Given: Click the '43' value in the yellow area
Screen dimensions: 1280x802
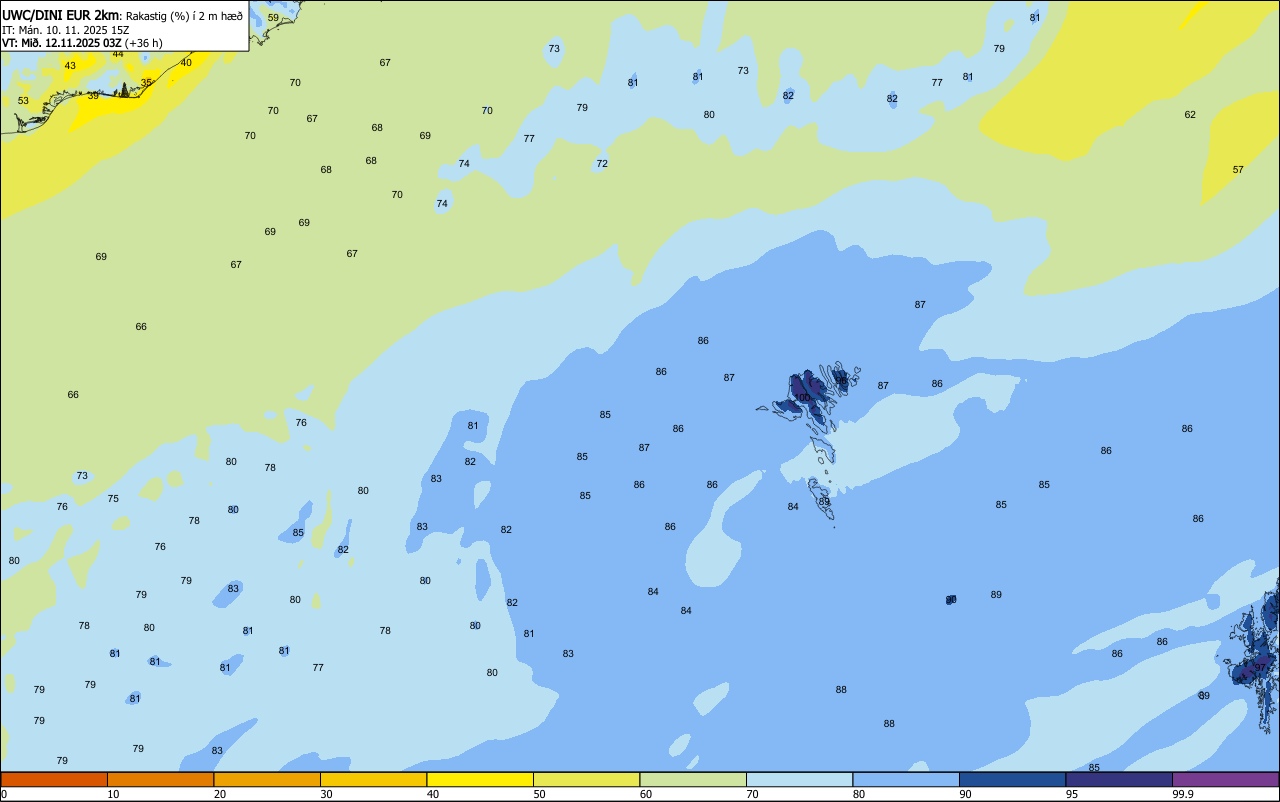Looking at the screenshot, I should [70, 66].
